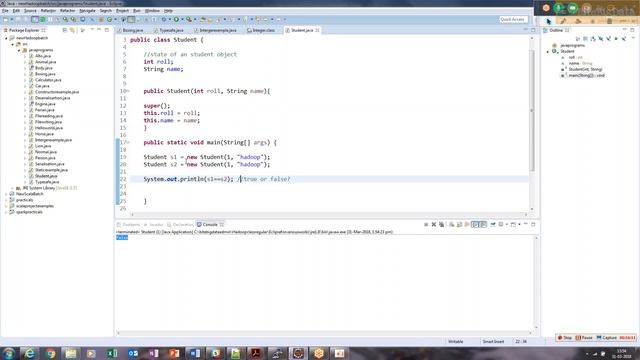
Task: Toggle Show Console on Standard Output change
Action: tap(475, 224)
